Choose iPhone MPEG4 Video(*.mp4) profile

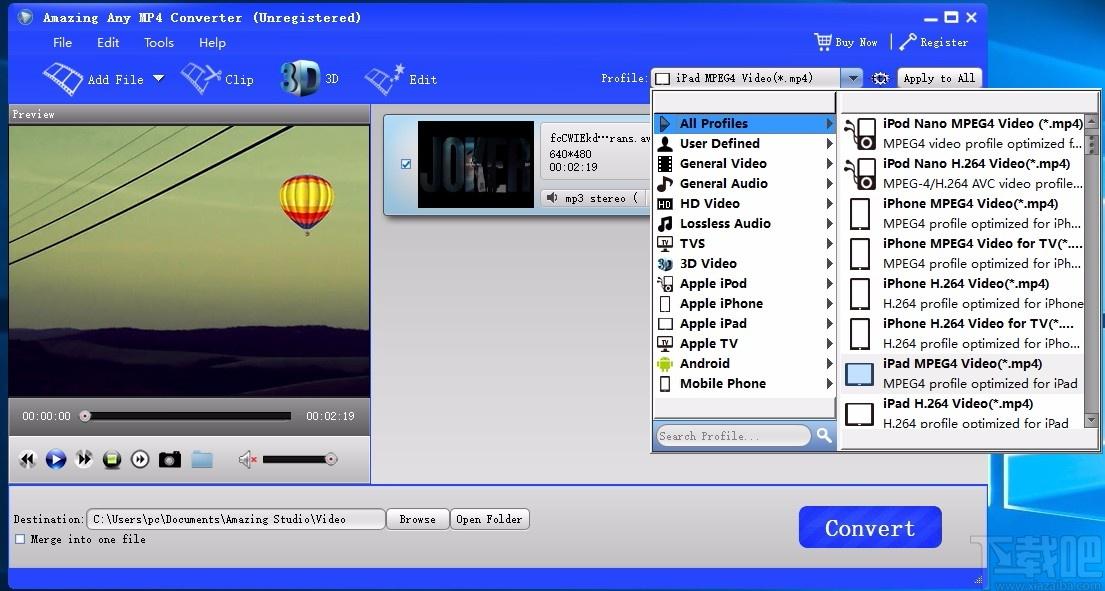pyautogui.click(x=963, y=213)
